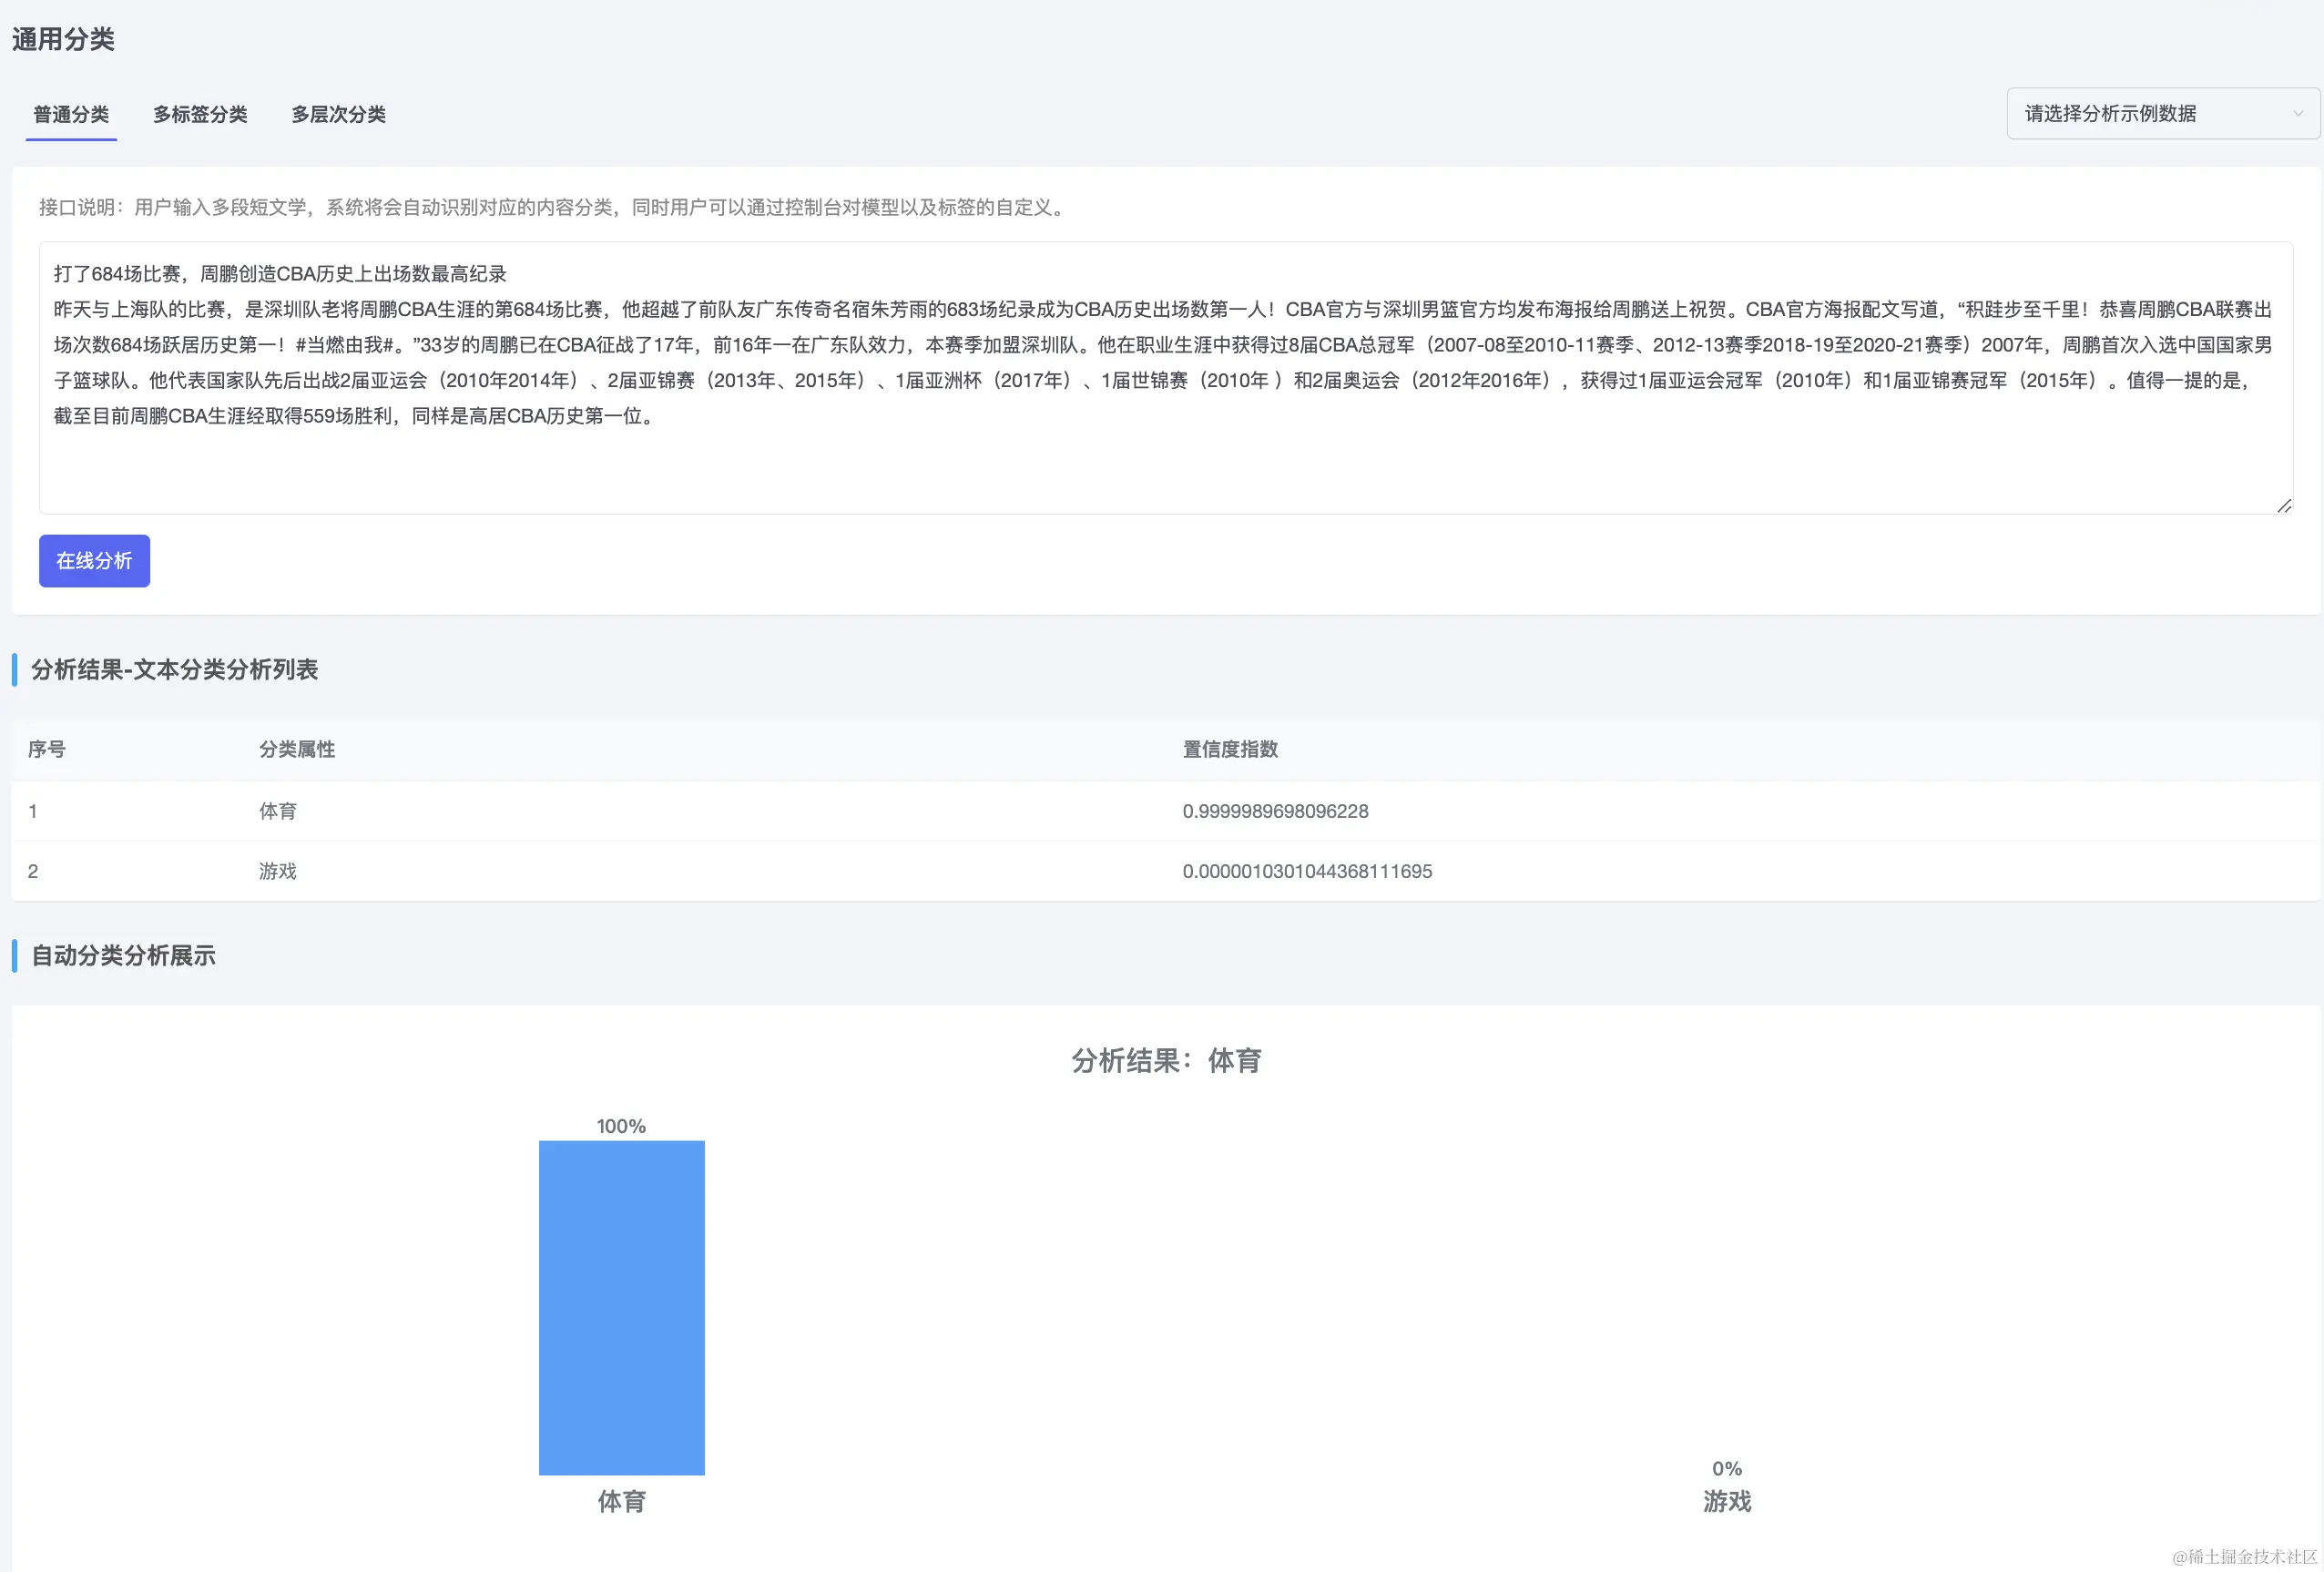Click the 分析结果-文本分类分析列表 section header

click(x=174, y=670)
